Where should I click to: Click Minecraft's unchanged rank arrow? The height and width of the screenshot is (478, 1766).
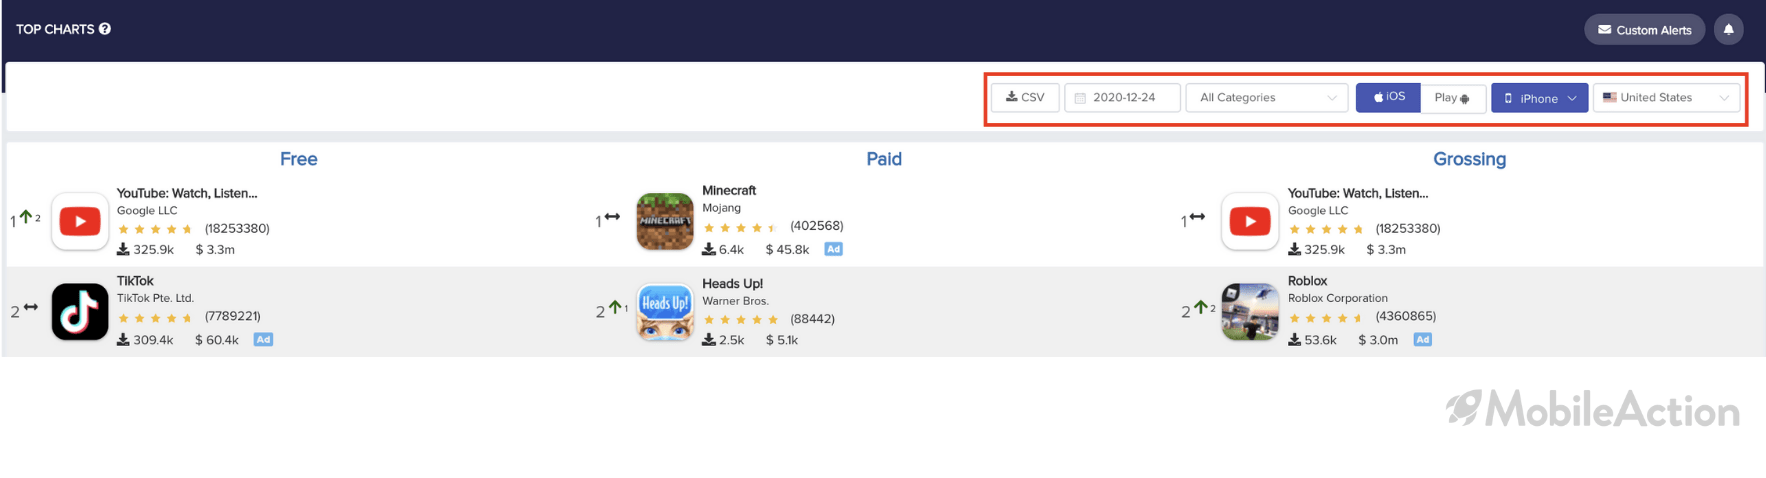click(x=612, y=216)
